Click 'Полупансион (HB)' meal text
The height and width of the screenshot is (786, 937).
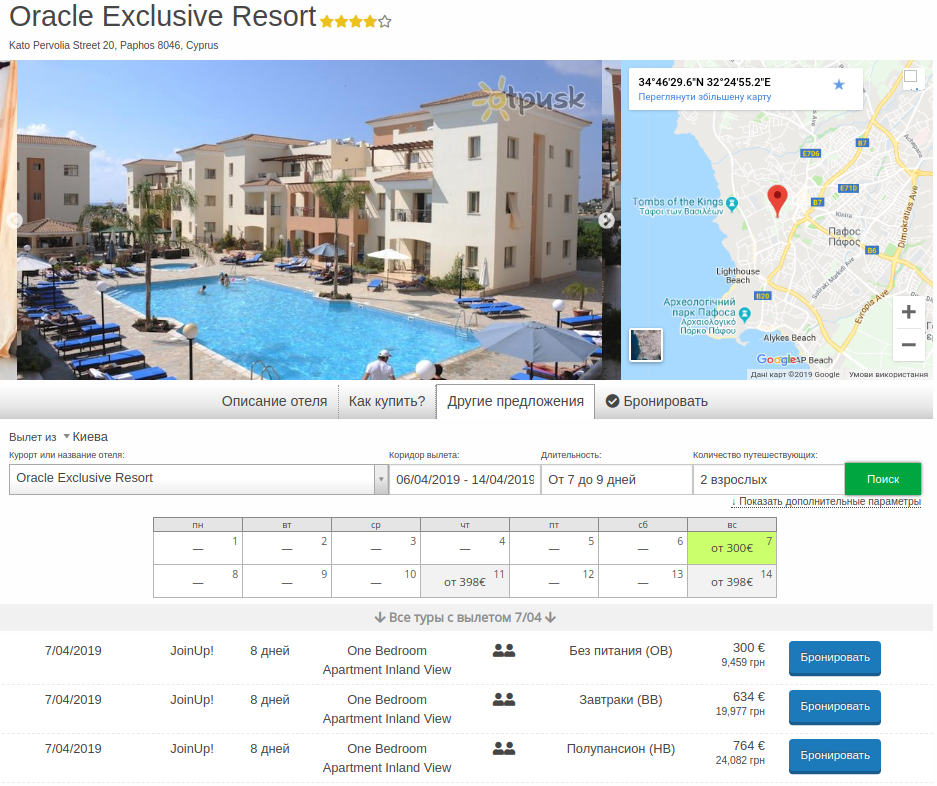click(x=621, y=748)
